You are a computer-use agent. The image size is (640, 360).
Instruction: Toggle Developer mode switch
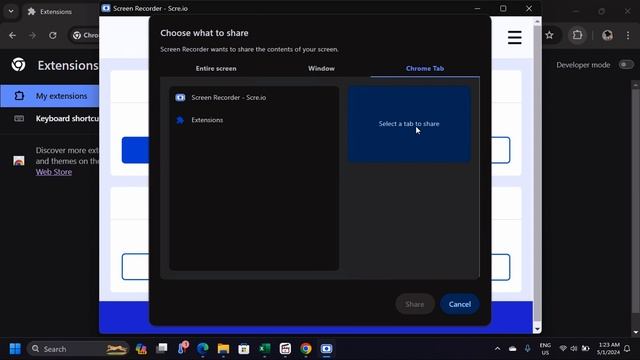(626, 64)
